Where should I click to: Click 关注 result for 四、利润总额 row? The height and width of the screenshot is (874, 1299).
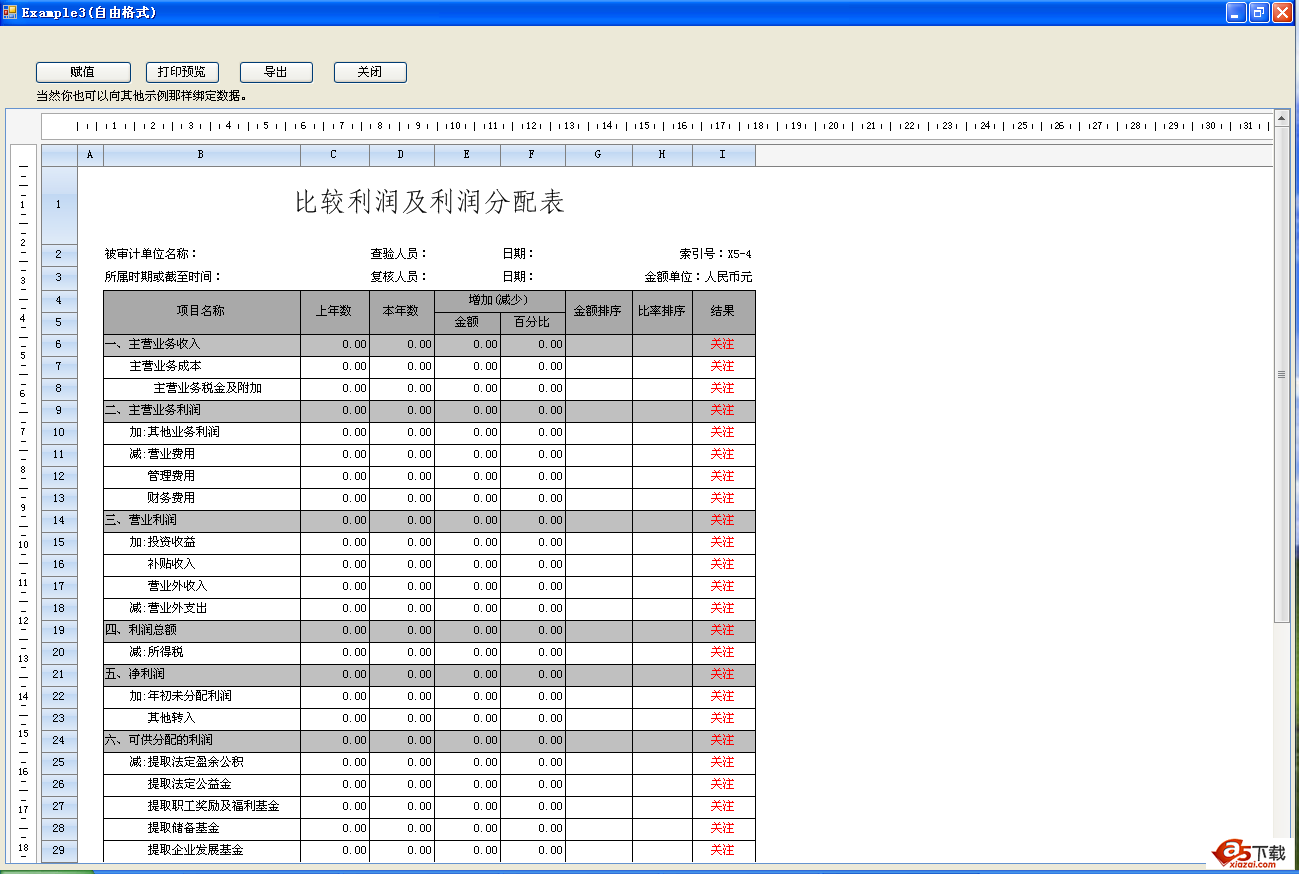click(x=722, y=630)
